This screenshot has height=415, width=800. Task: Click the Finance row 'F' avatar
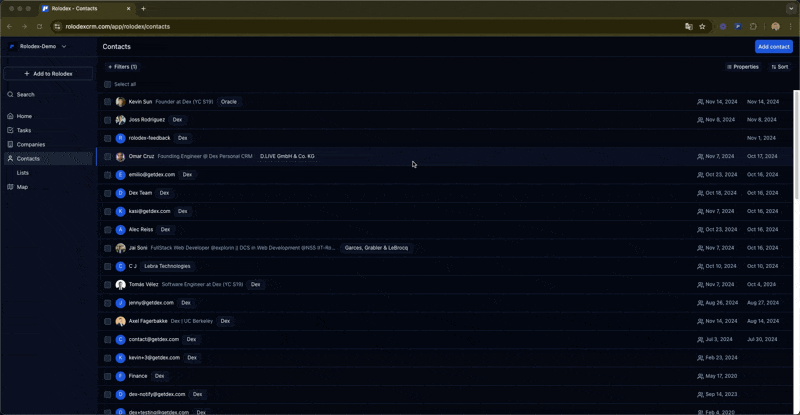120,376
